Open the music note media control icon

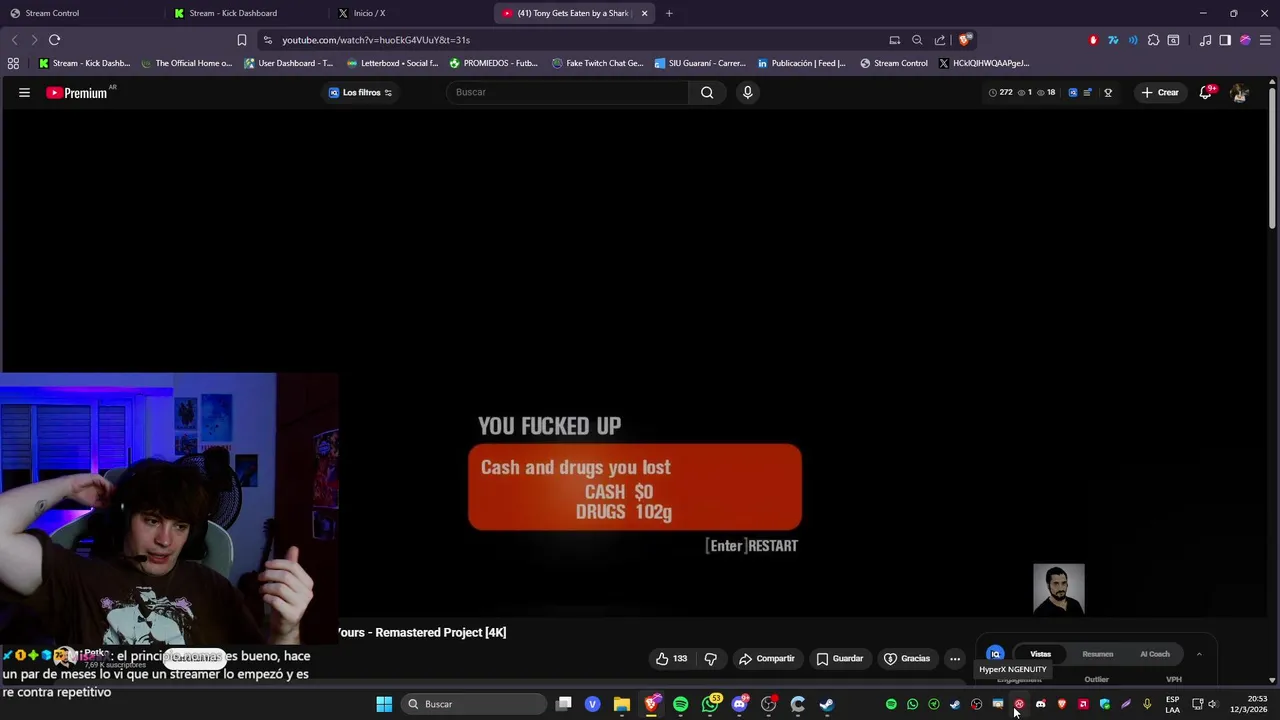tap(1205, 40)
